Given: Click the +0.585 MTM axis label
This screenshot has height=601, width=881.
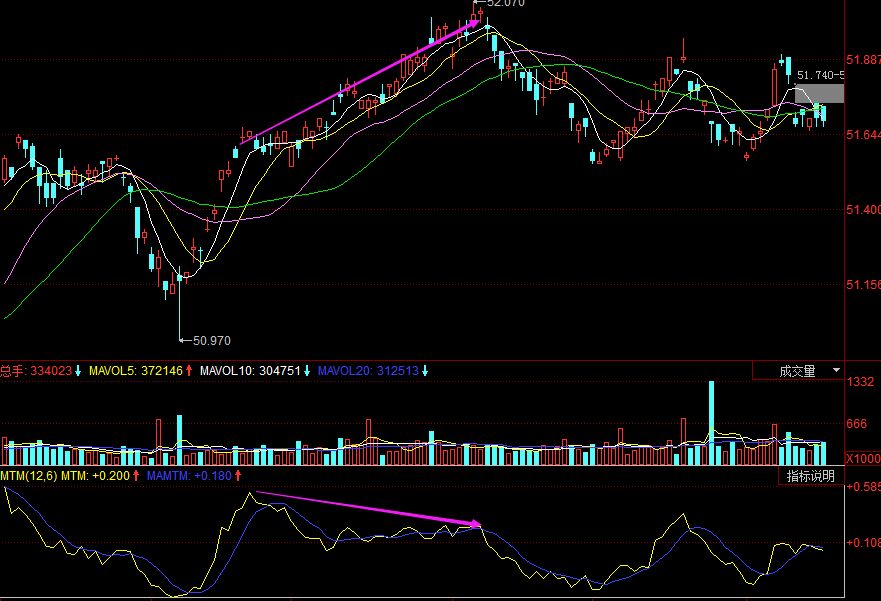Looking at the screenshot, I should 862,488.
